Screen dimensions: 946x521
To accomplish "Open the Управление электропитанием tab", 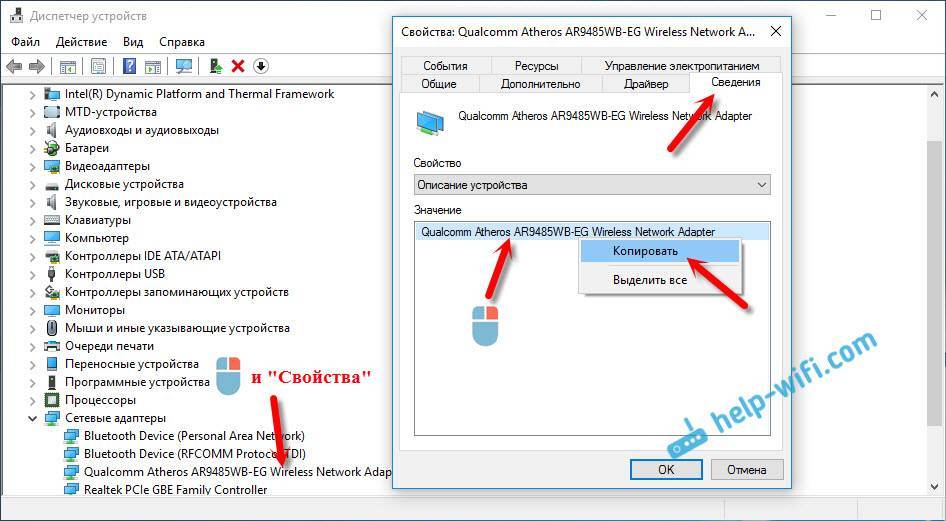I will tap(681, 65).
